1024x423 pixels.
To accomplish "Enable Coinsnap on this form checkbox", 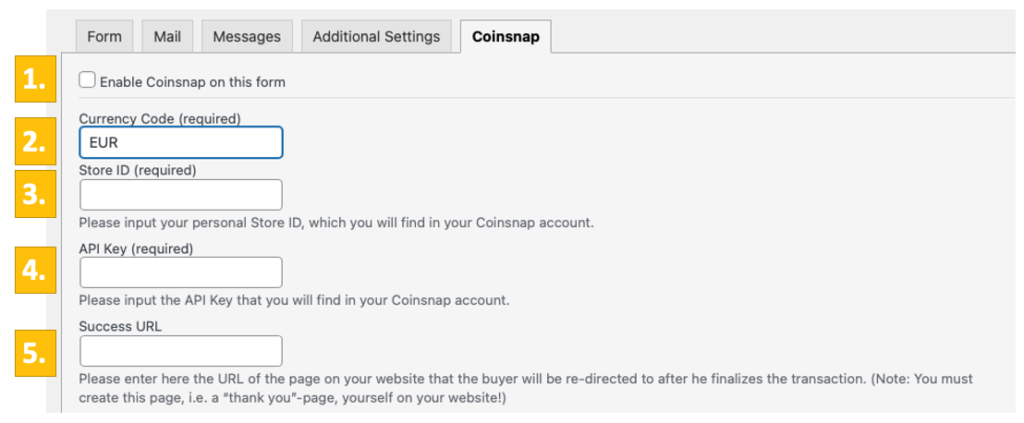I will tap(88, 80).
